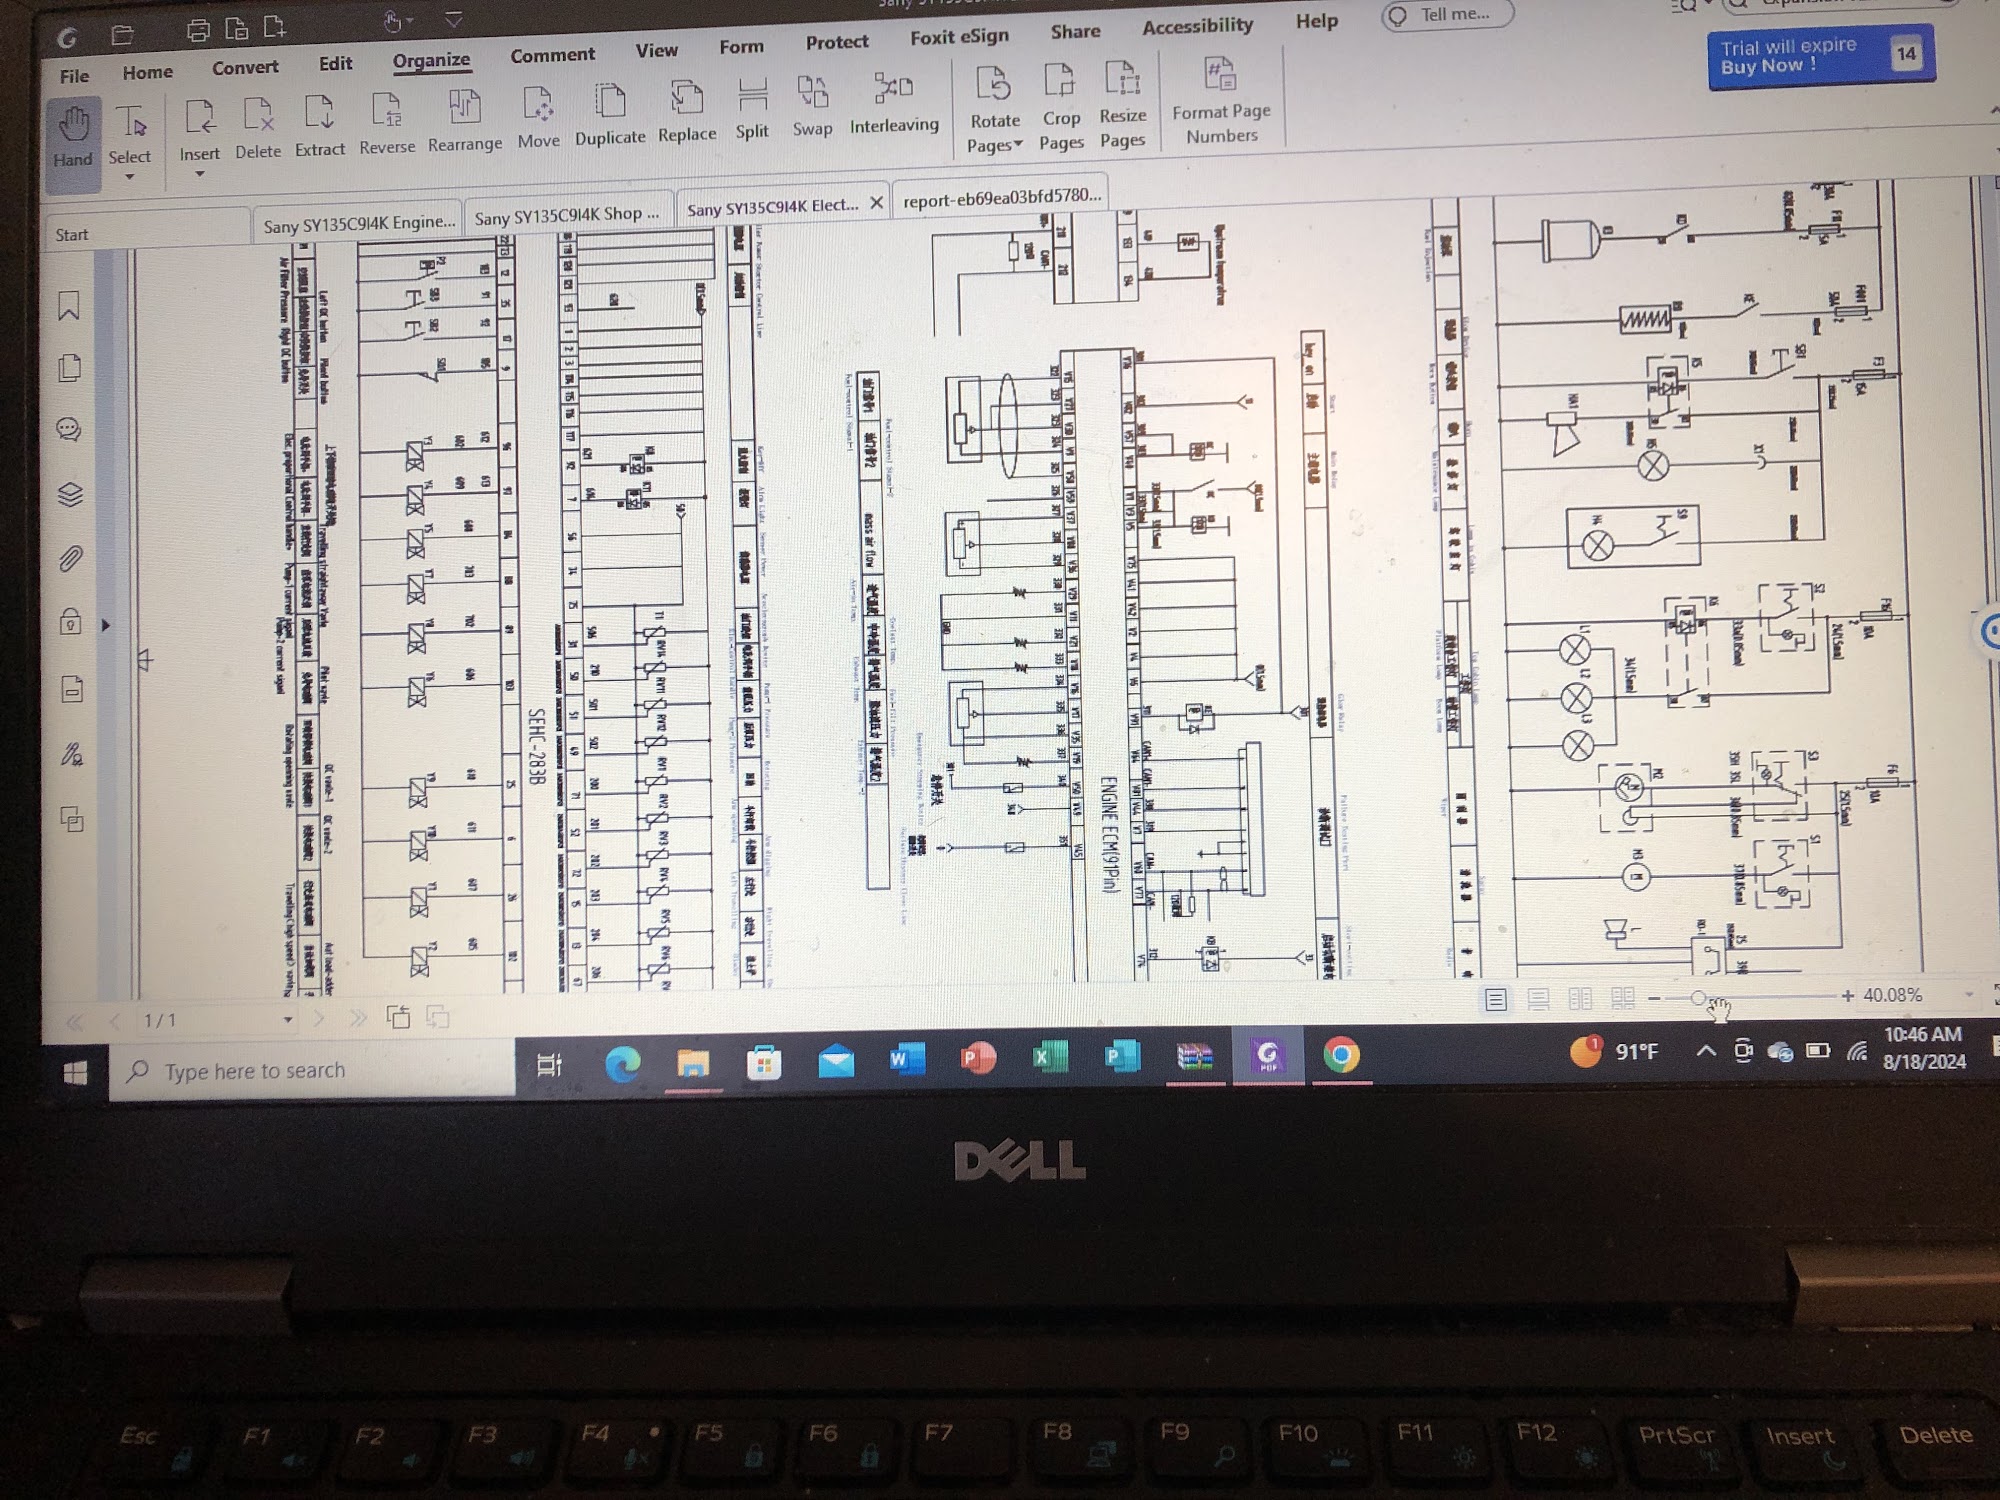Screen dimensions: 2000x1500
Task: Open the Layers panel in sidebar
Action: click(x=70, y=495)
